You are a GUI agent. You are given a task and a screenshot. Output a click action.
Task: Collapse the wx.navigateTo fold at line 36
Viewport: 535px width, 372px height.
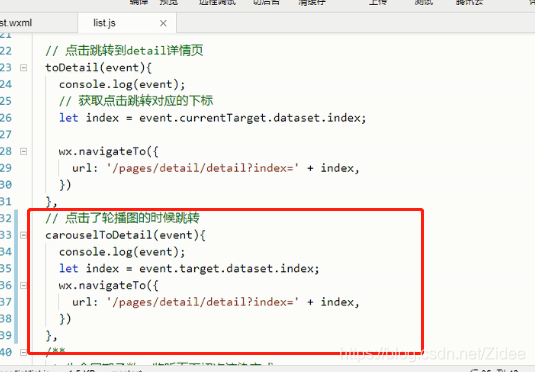click(24, 285)
